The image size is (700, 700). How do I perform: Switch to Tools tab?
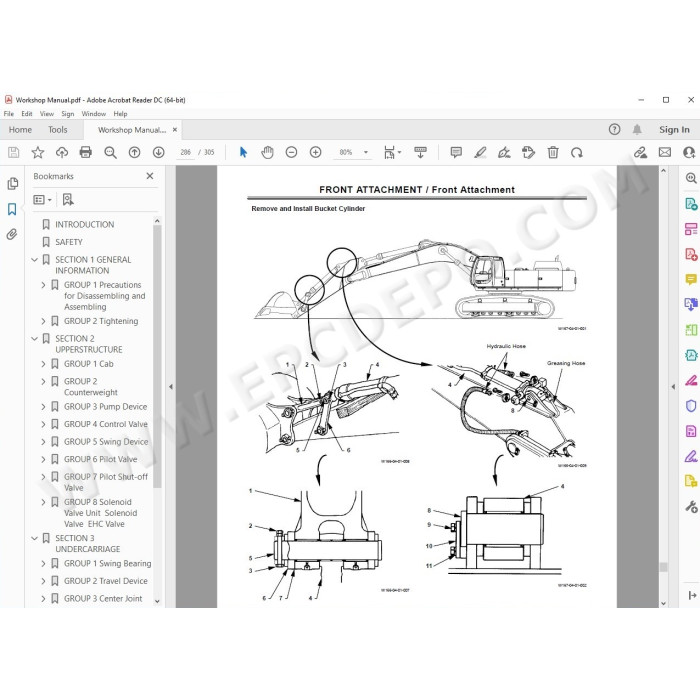tap(58, 129)
